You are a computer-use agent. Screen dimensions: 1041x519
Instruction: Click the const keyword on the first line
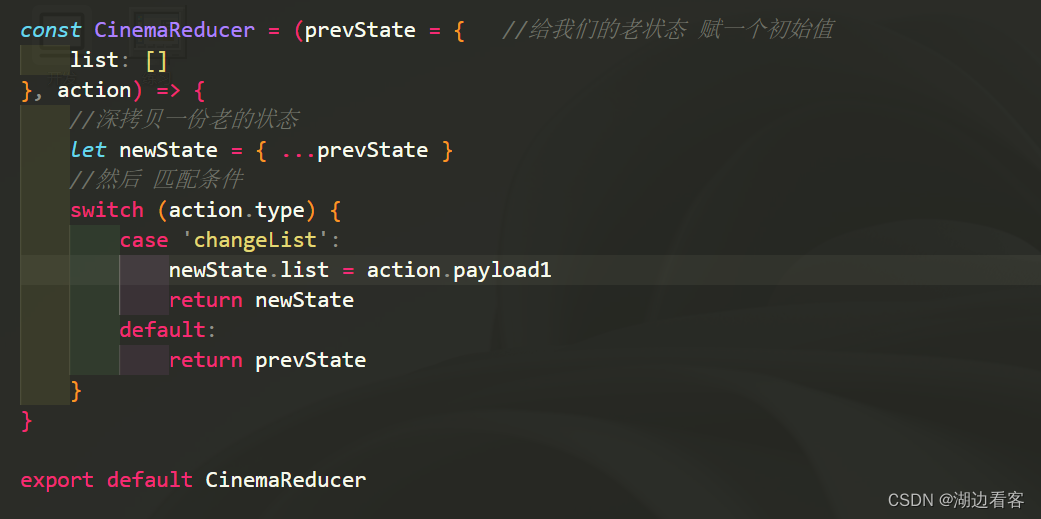point(51,30)
